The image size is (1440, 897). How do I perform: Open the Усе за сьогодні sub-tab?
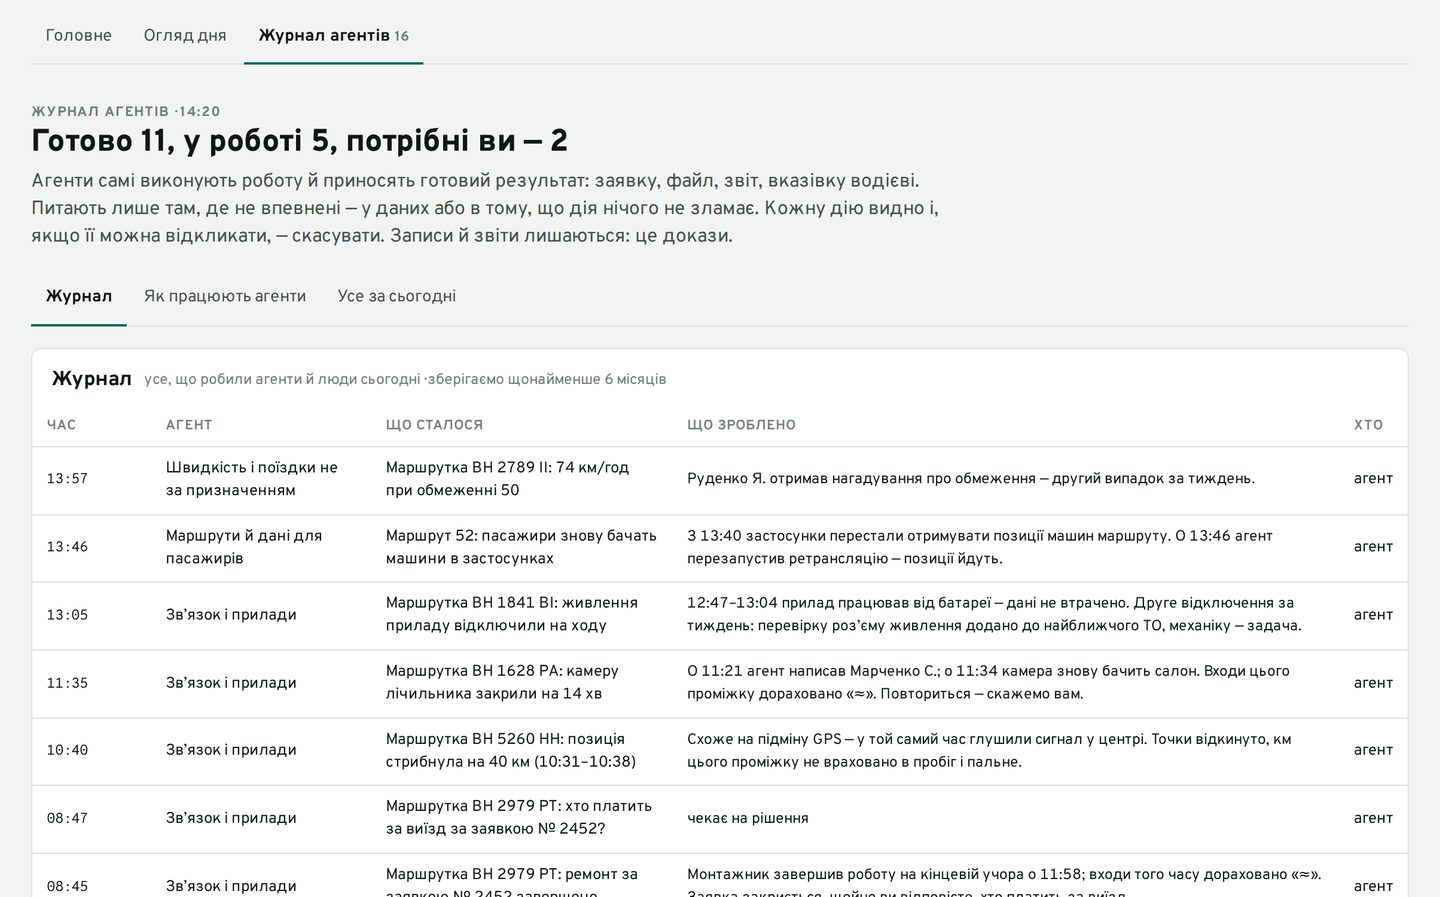click(397, 296)
